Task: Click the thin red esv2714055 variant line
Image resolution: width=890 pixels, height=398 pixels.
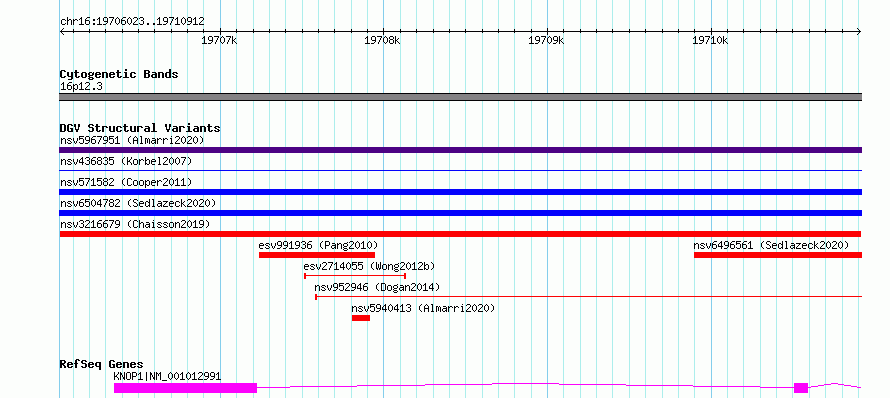Action: (355, 276)
